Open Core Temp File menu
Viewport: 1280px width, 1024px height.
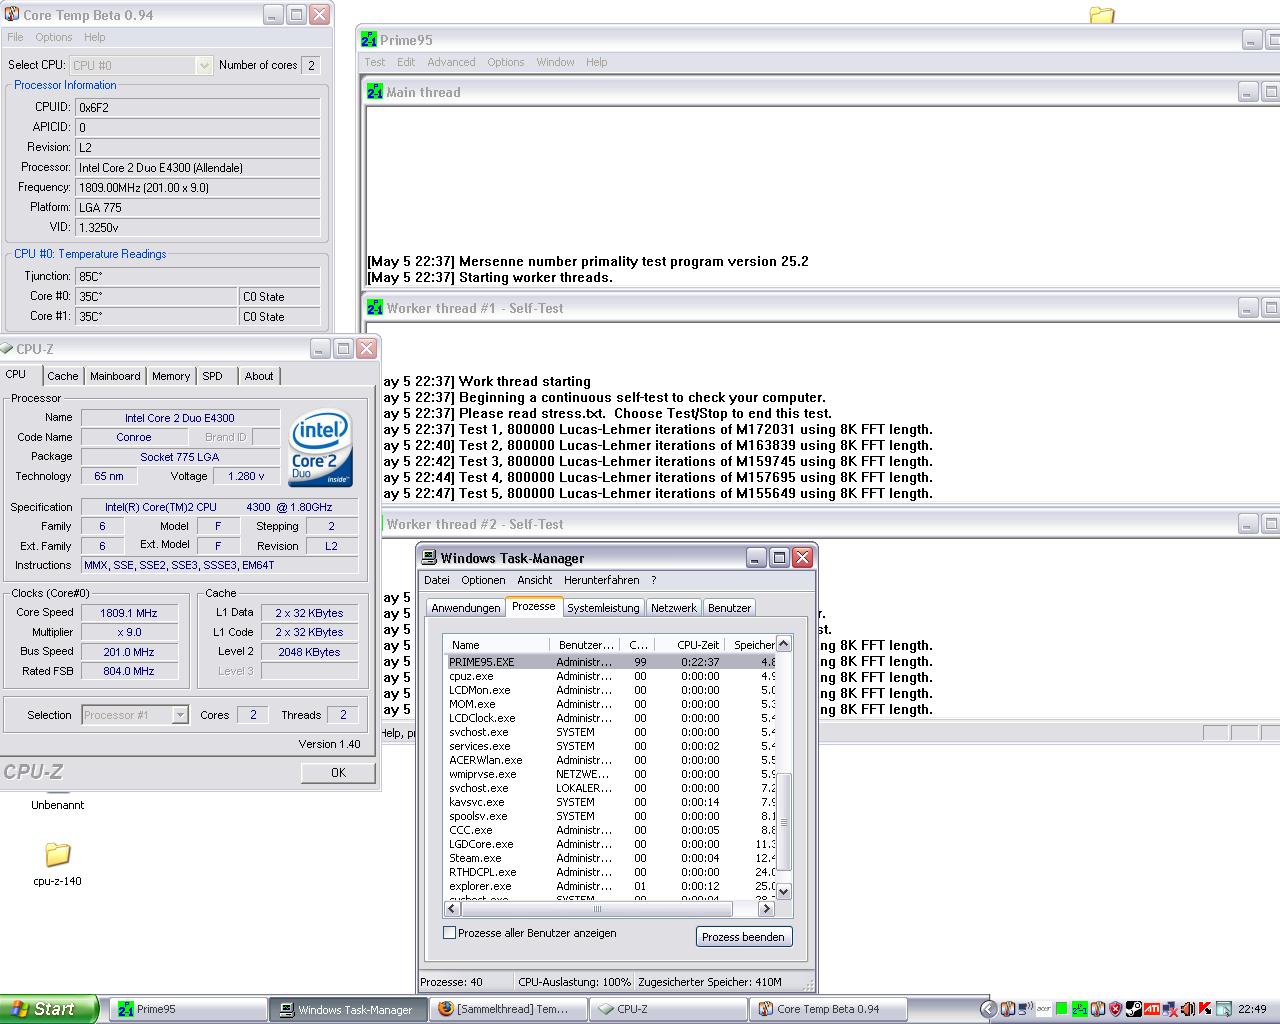coord(15,37)
